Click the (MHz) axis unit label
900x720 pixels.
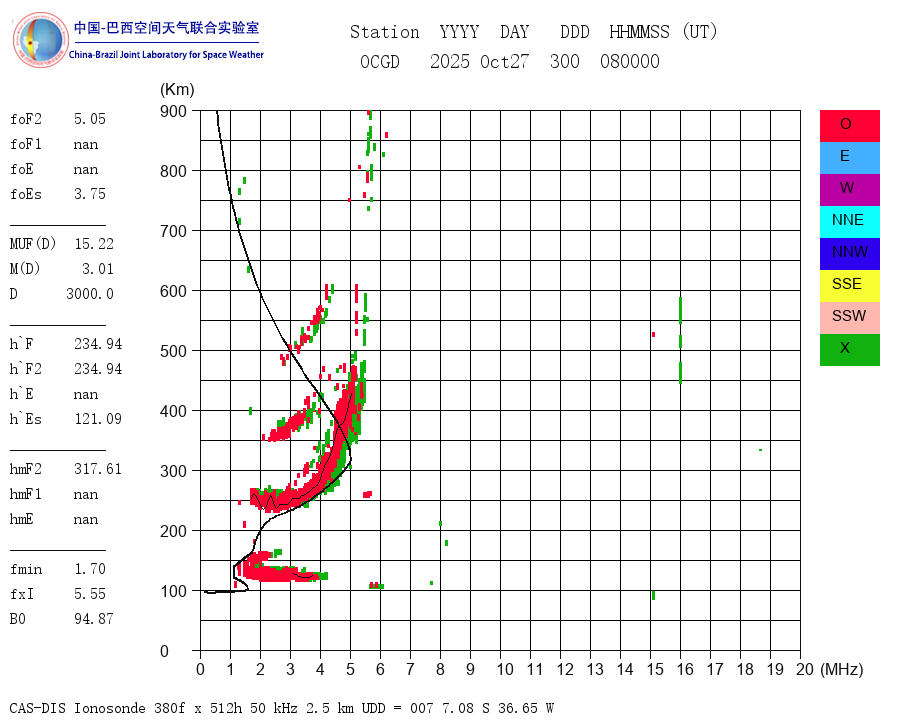(x=842, y=669)
